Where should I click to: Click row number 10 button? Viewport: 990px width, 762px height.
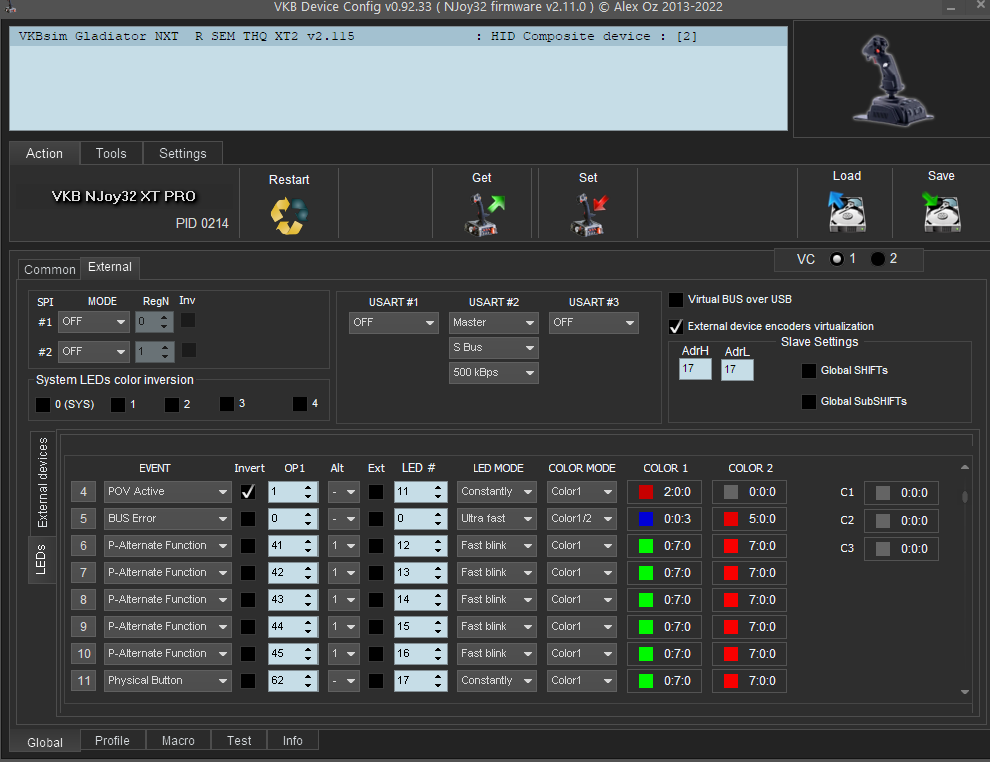(83, 654)
